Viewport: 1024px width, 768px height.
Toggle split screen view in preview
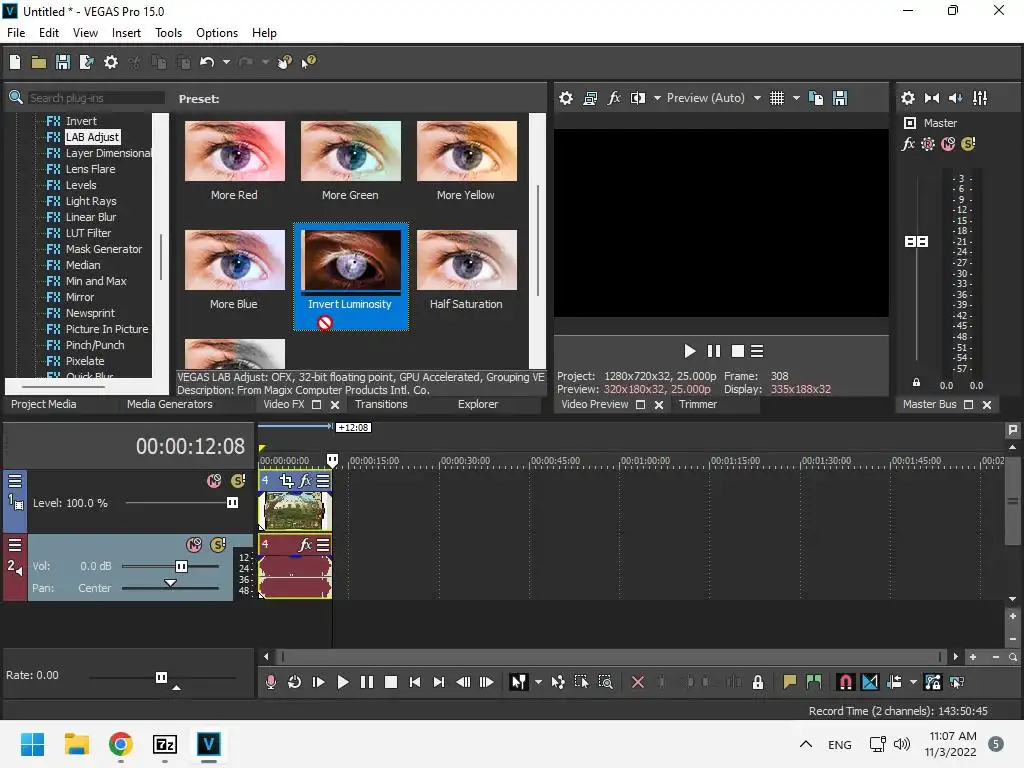[x=638, y=98]
